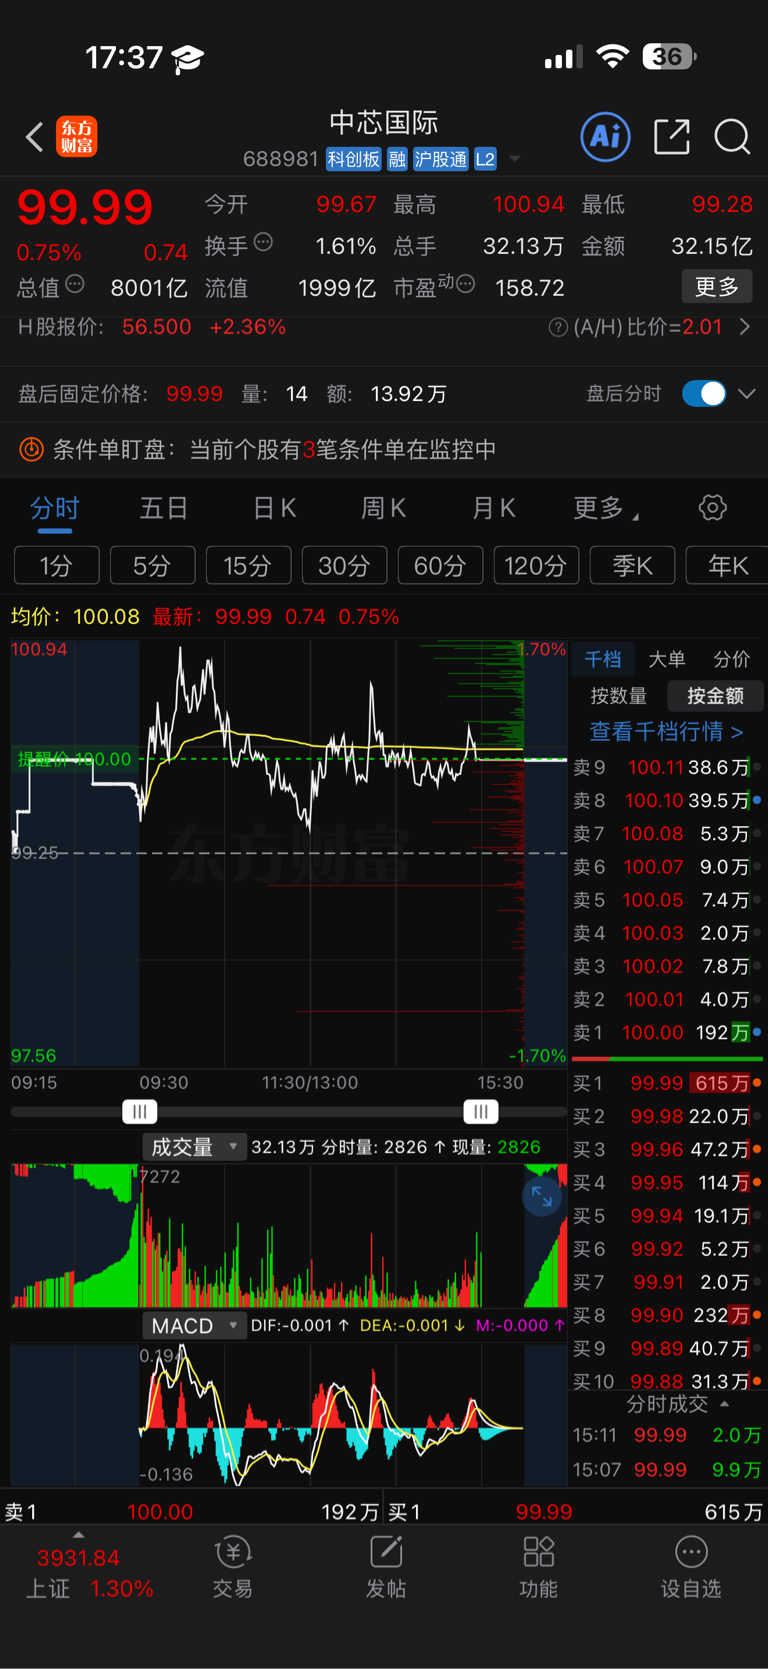Expand the 分时成交 panel arrow

point(725,1405)
